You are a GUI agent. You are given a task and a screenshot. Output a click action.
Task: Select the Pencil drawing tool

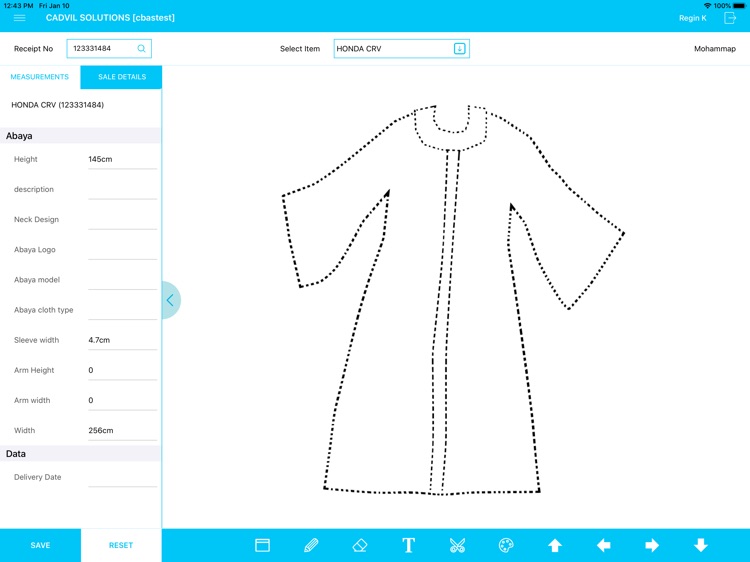click(x=311, y=545)
